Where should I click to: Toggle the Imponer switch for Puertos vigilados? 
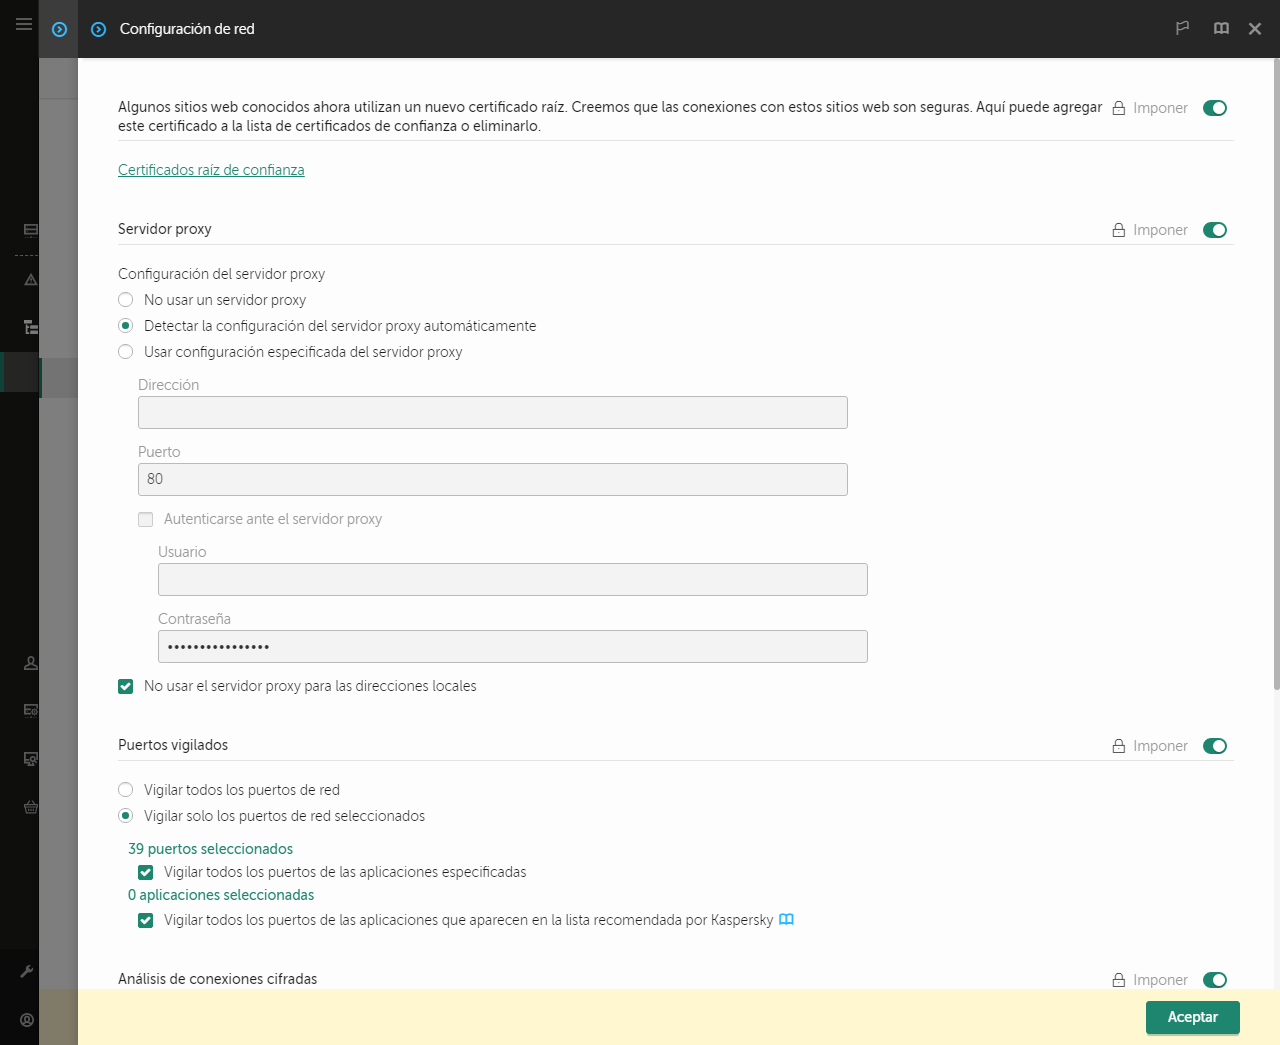(1214, 745)
